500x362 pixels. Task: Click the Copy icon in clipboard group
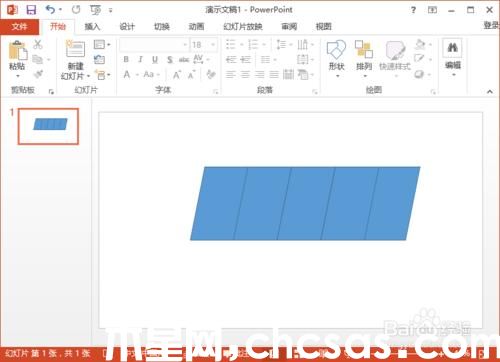pos(38,60)
